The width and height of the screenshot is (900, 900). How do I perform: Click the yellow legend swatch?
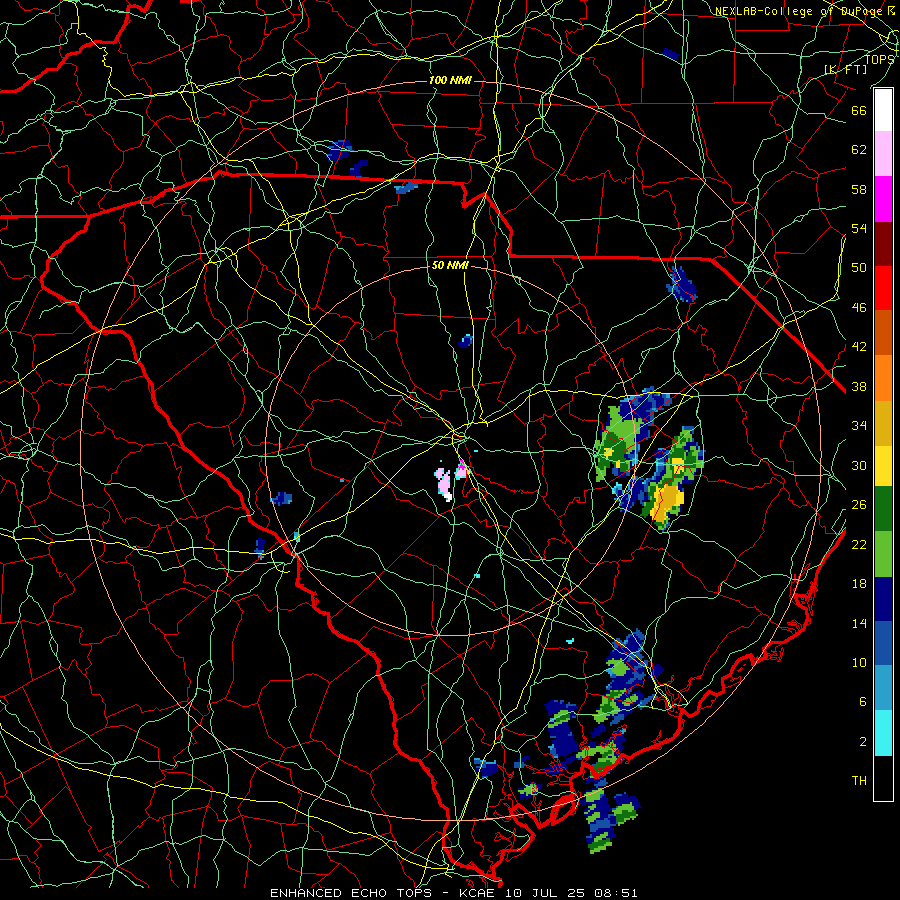[x=883, y=466]
